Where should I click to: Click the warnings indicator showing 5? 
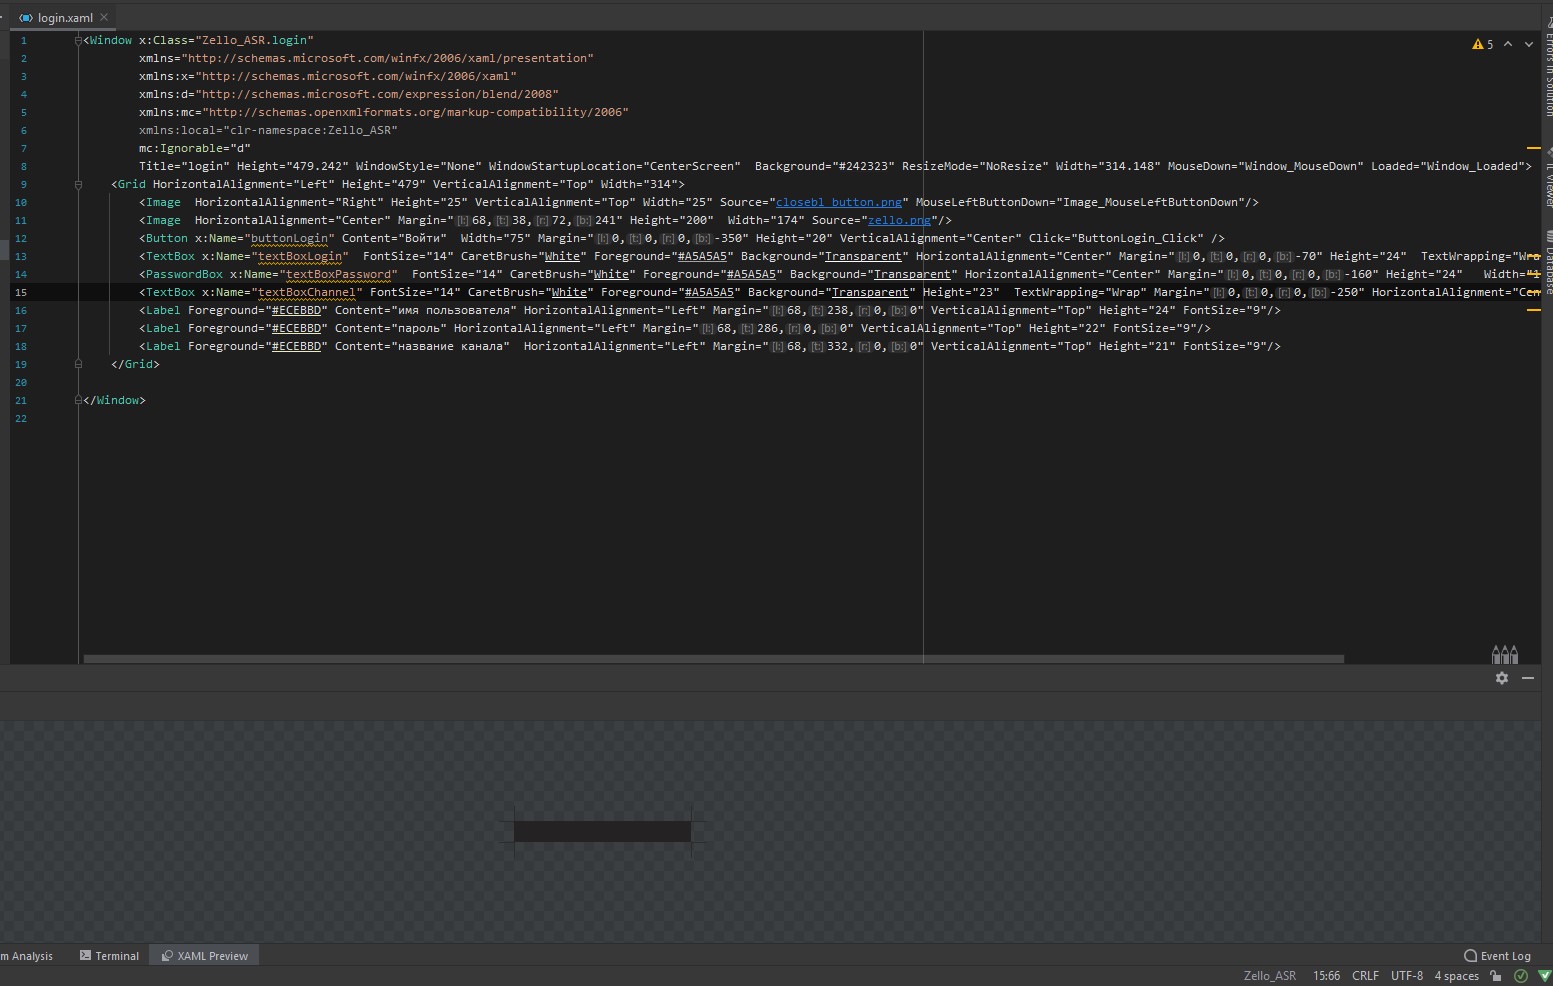[x=1482, y=44]
